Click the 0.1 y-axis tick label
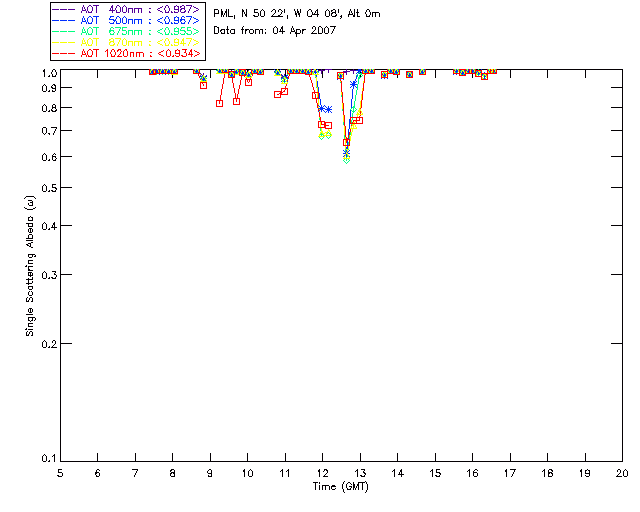The width and height of the screenshot is (640, 512). (49, 459)
